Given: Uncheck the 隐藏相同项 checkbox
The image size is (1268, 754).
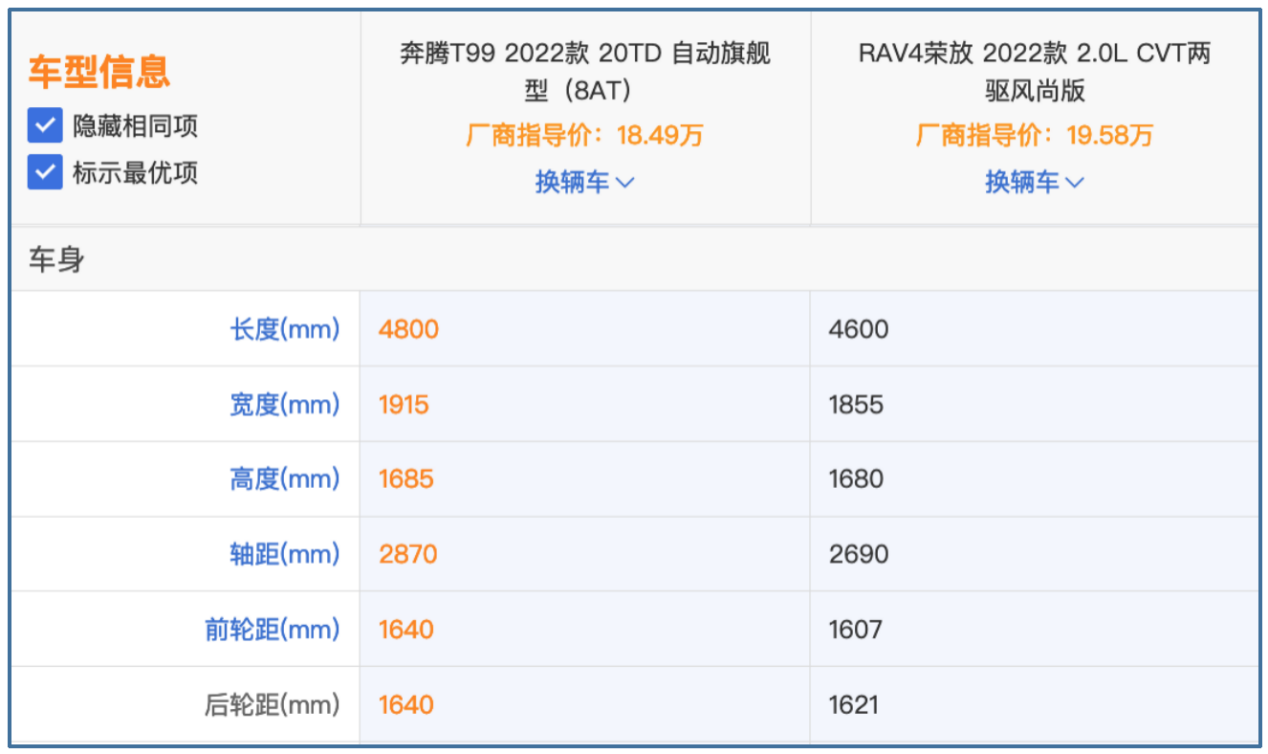Looking at the screenshot, I should (45, 126).
